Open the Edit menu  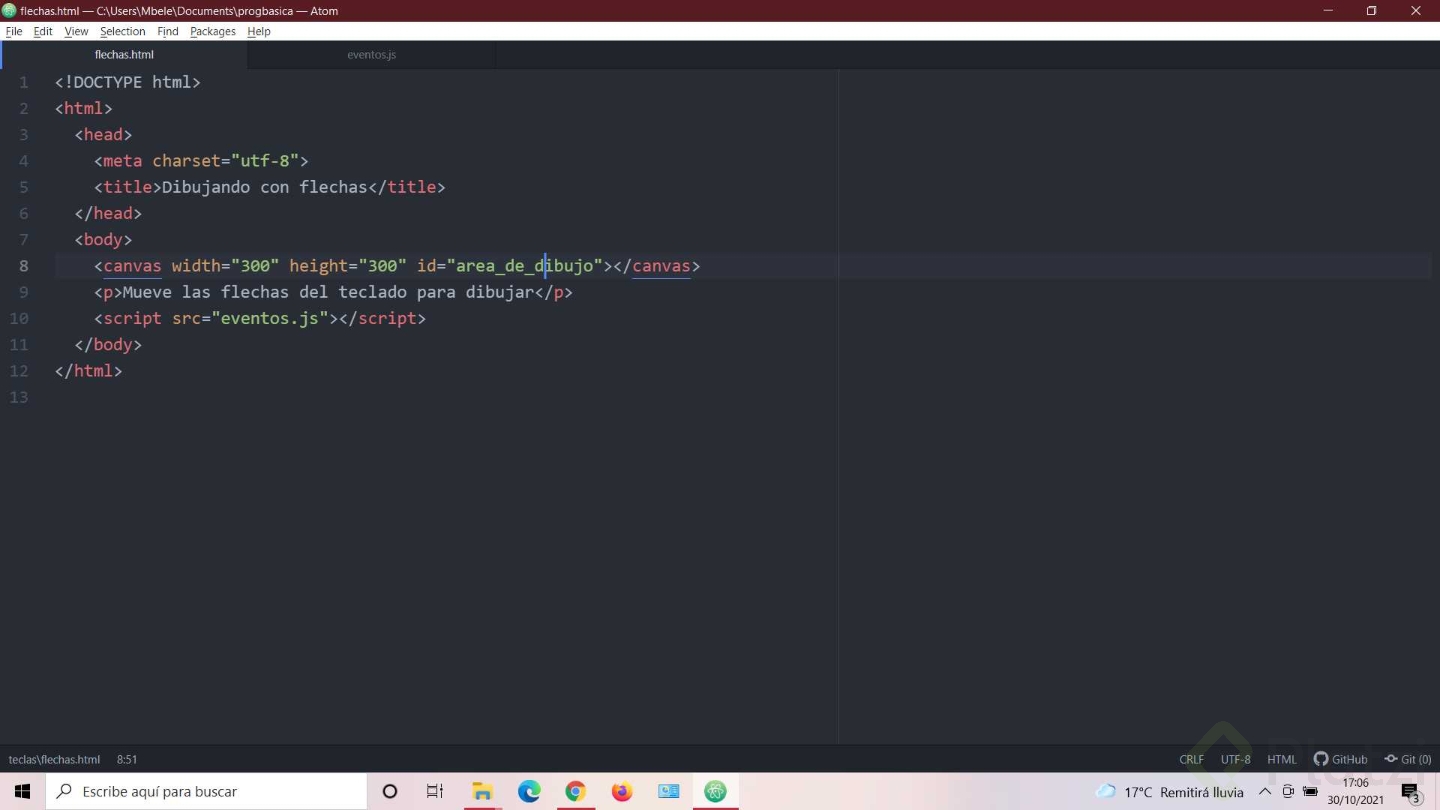43,31
